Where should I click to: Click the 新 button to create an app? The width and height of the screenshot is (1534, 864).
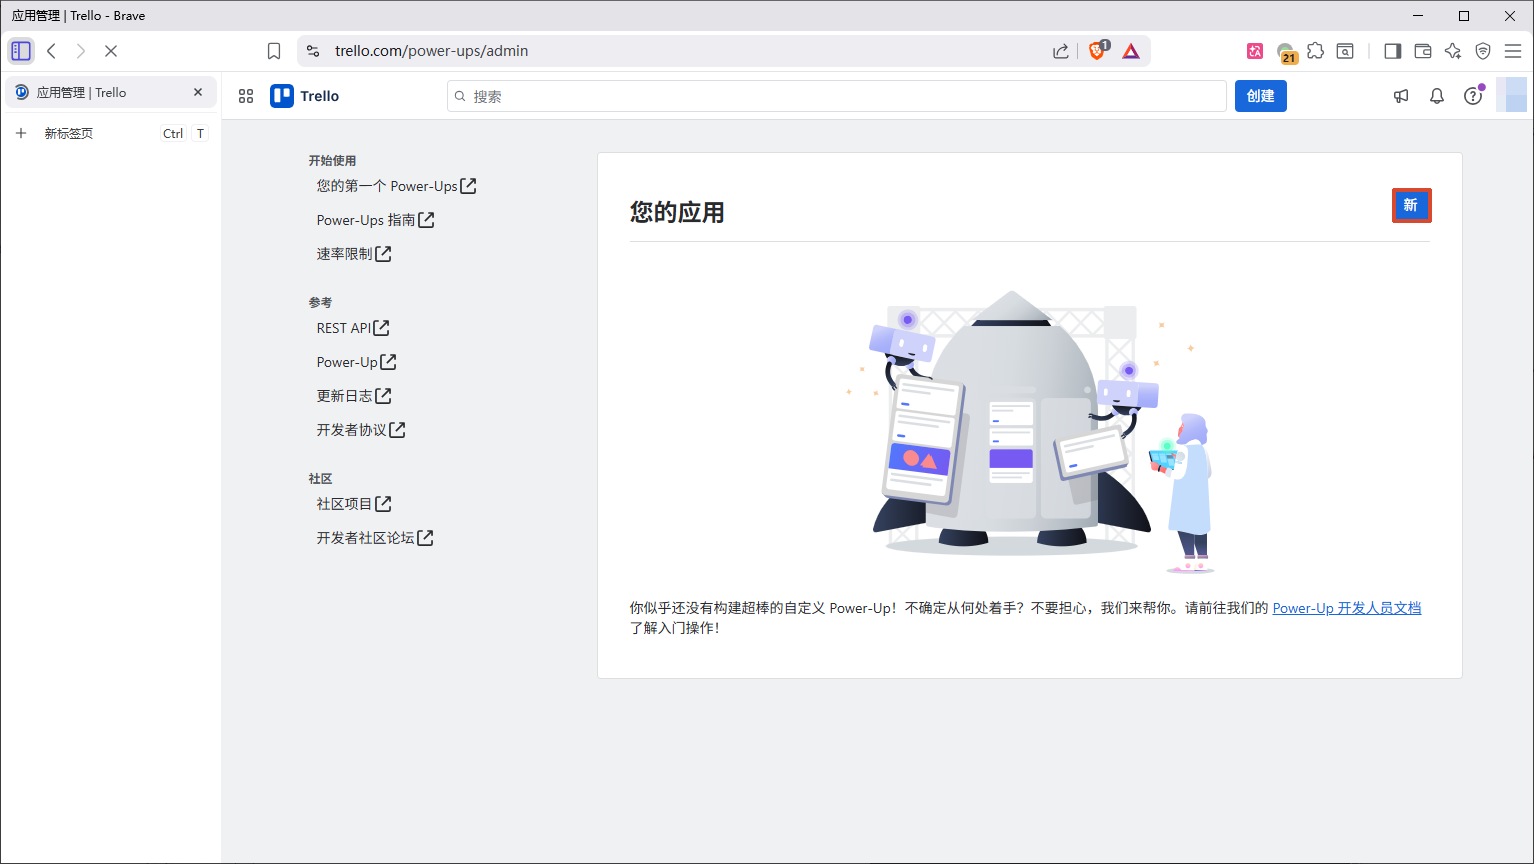point(1411,205)
